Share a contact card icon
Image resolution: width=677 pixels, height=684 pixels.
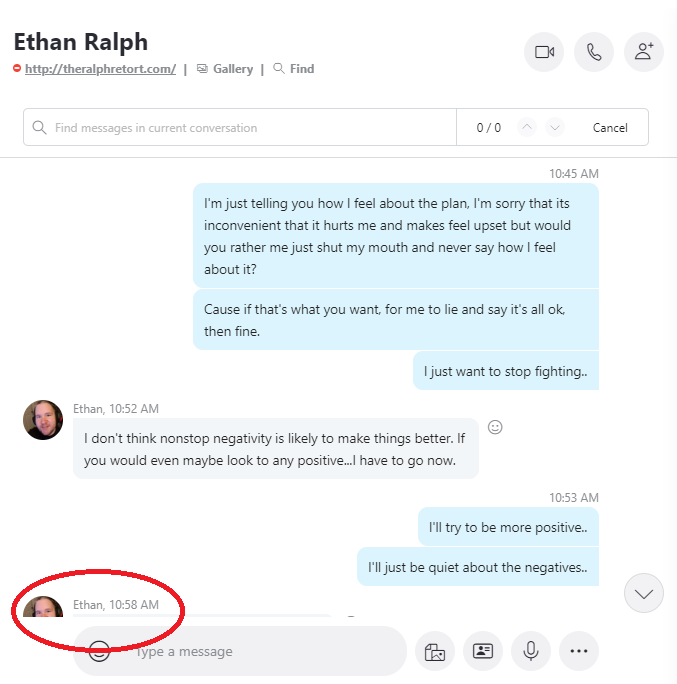483,651
